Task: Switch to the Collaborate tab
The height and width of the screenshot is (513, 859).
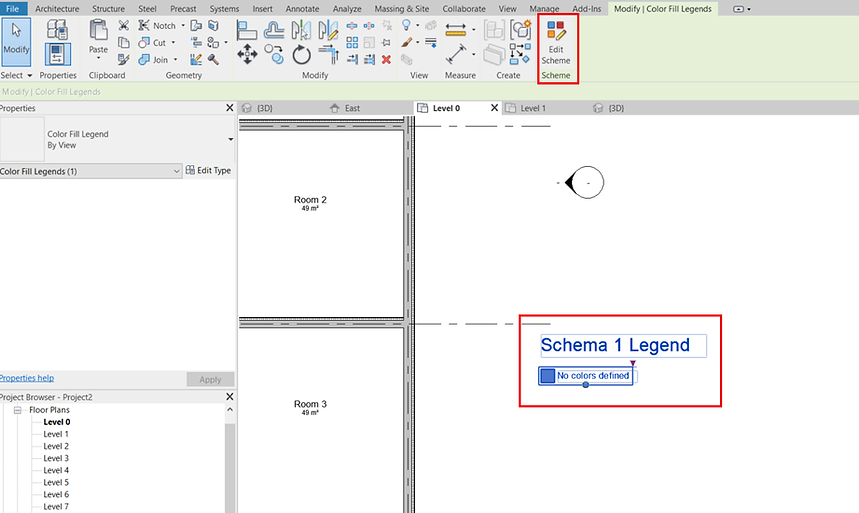Action: click(x=464, y=9)
